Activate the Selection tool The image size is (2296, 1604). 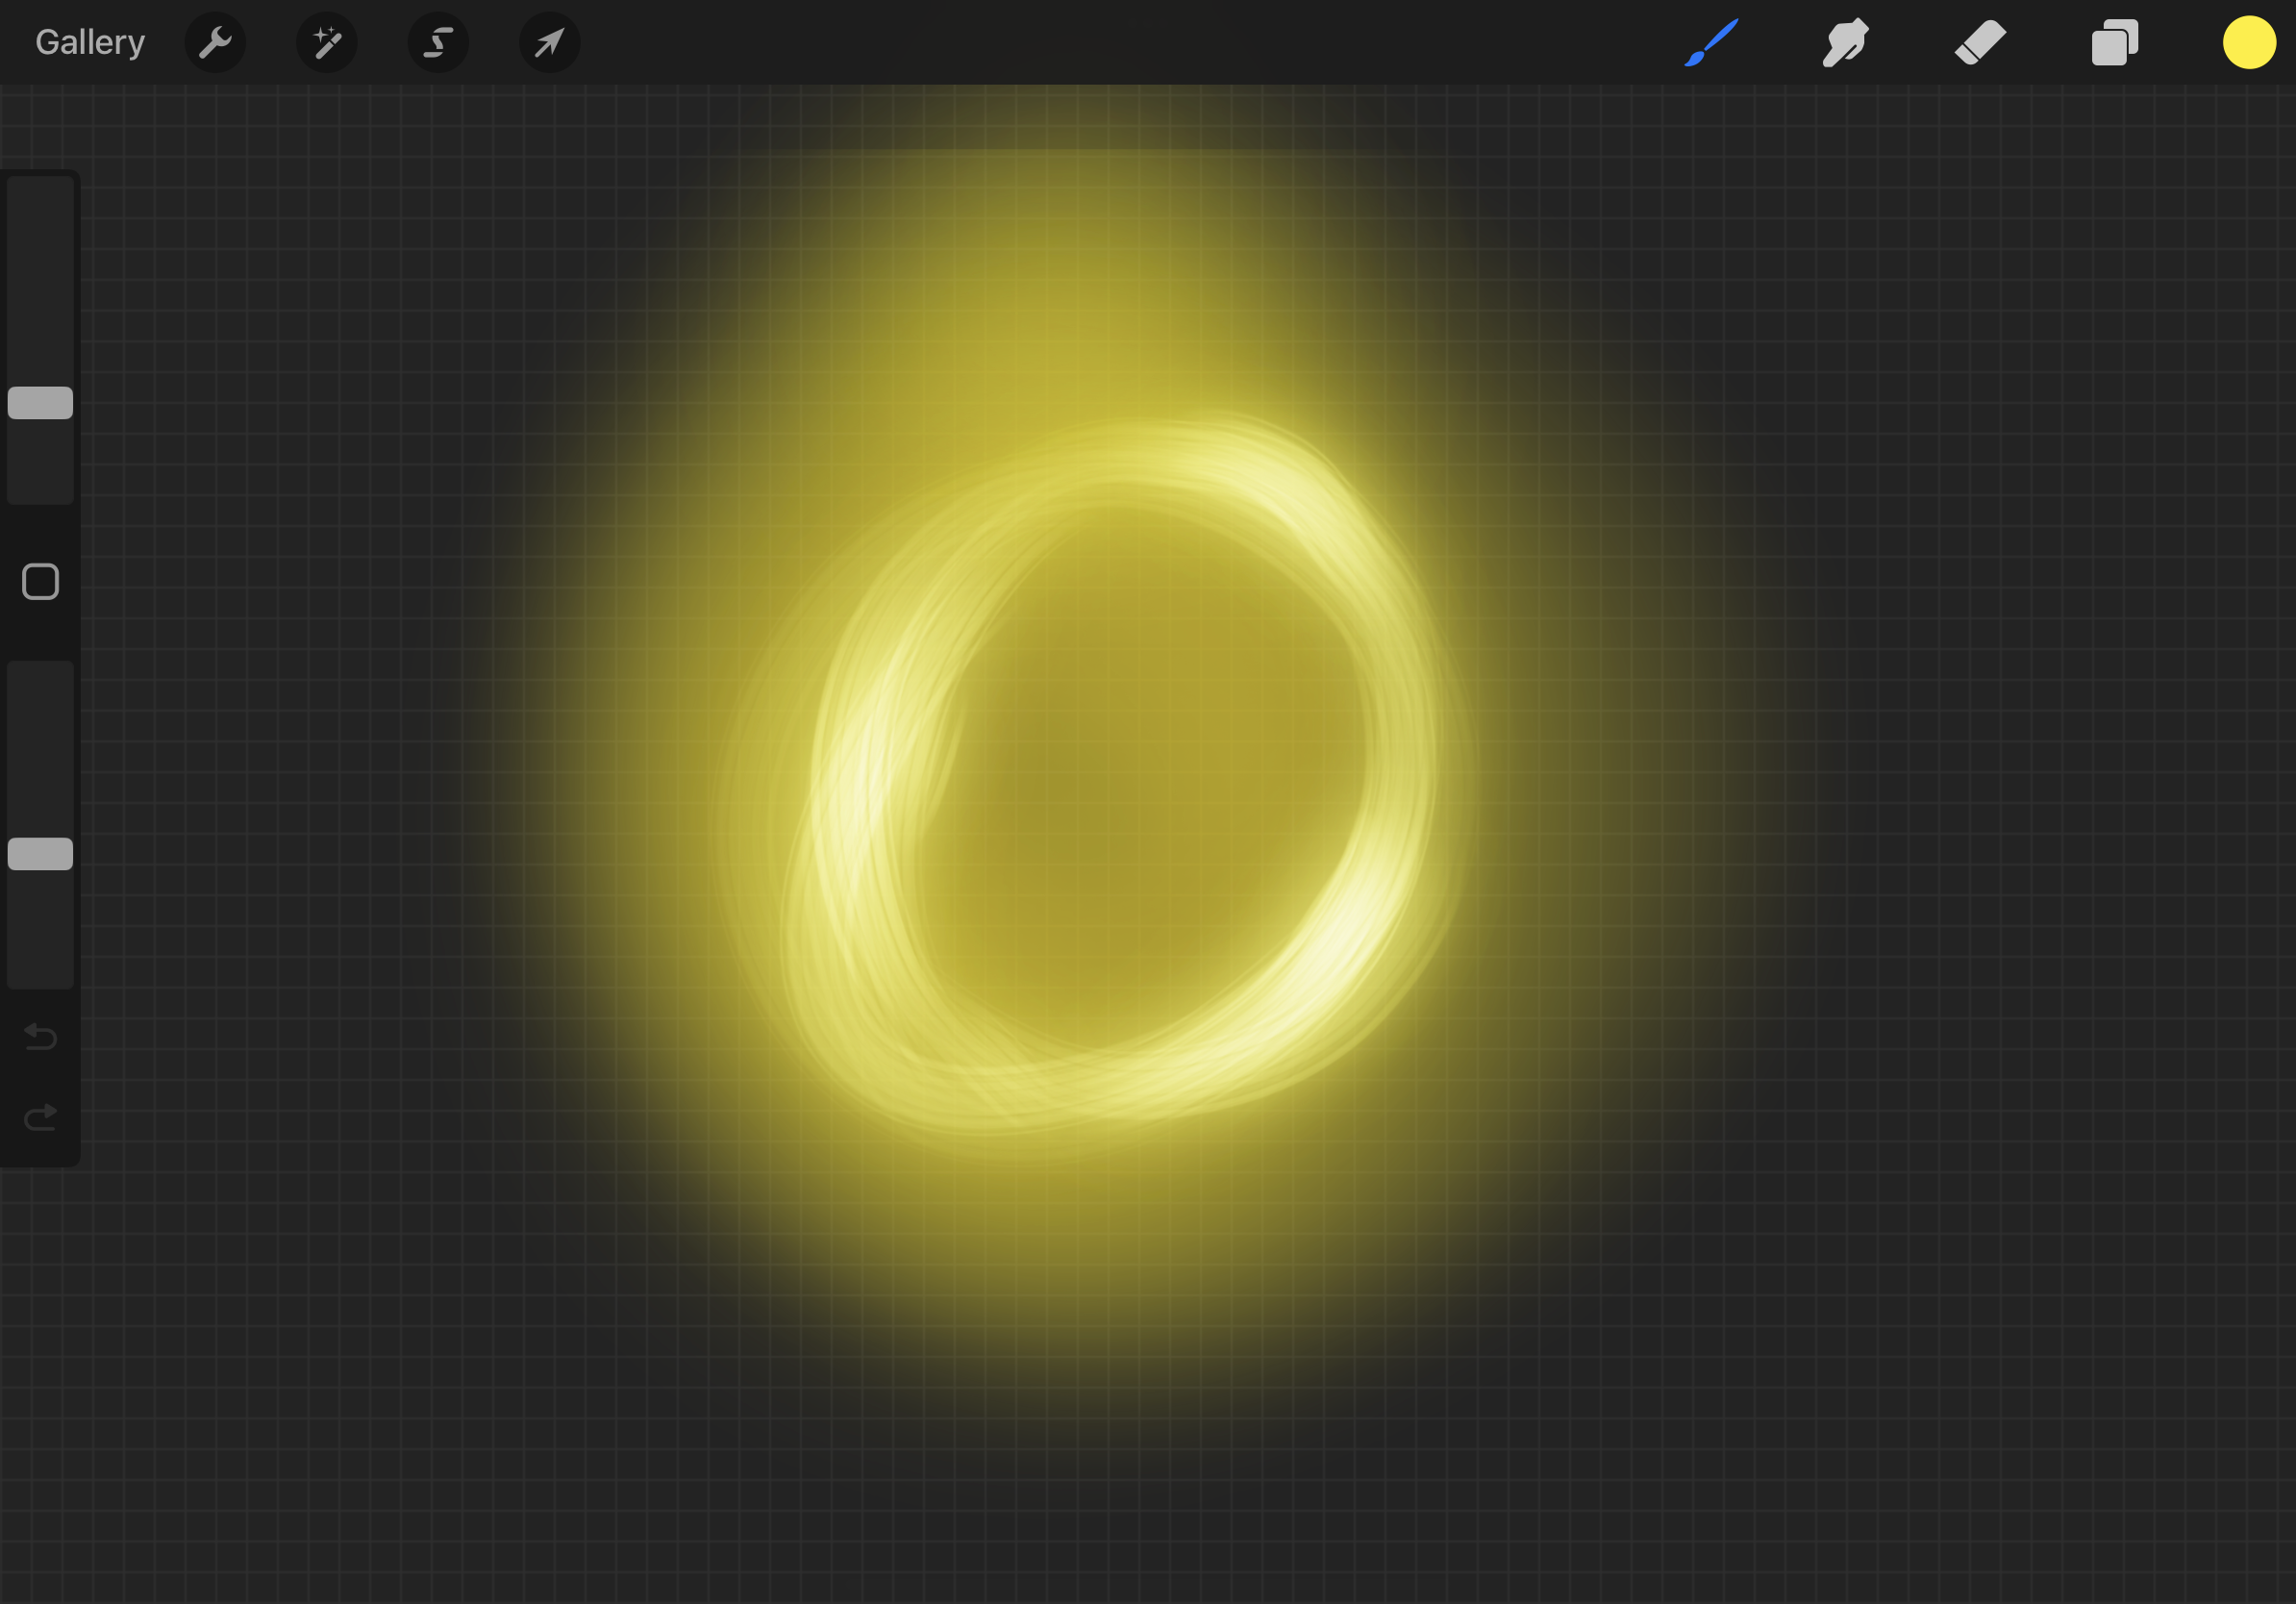(438, 42)
